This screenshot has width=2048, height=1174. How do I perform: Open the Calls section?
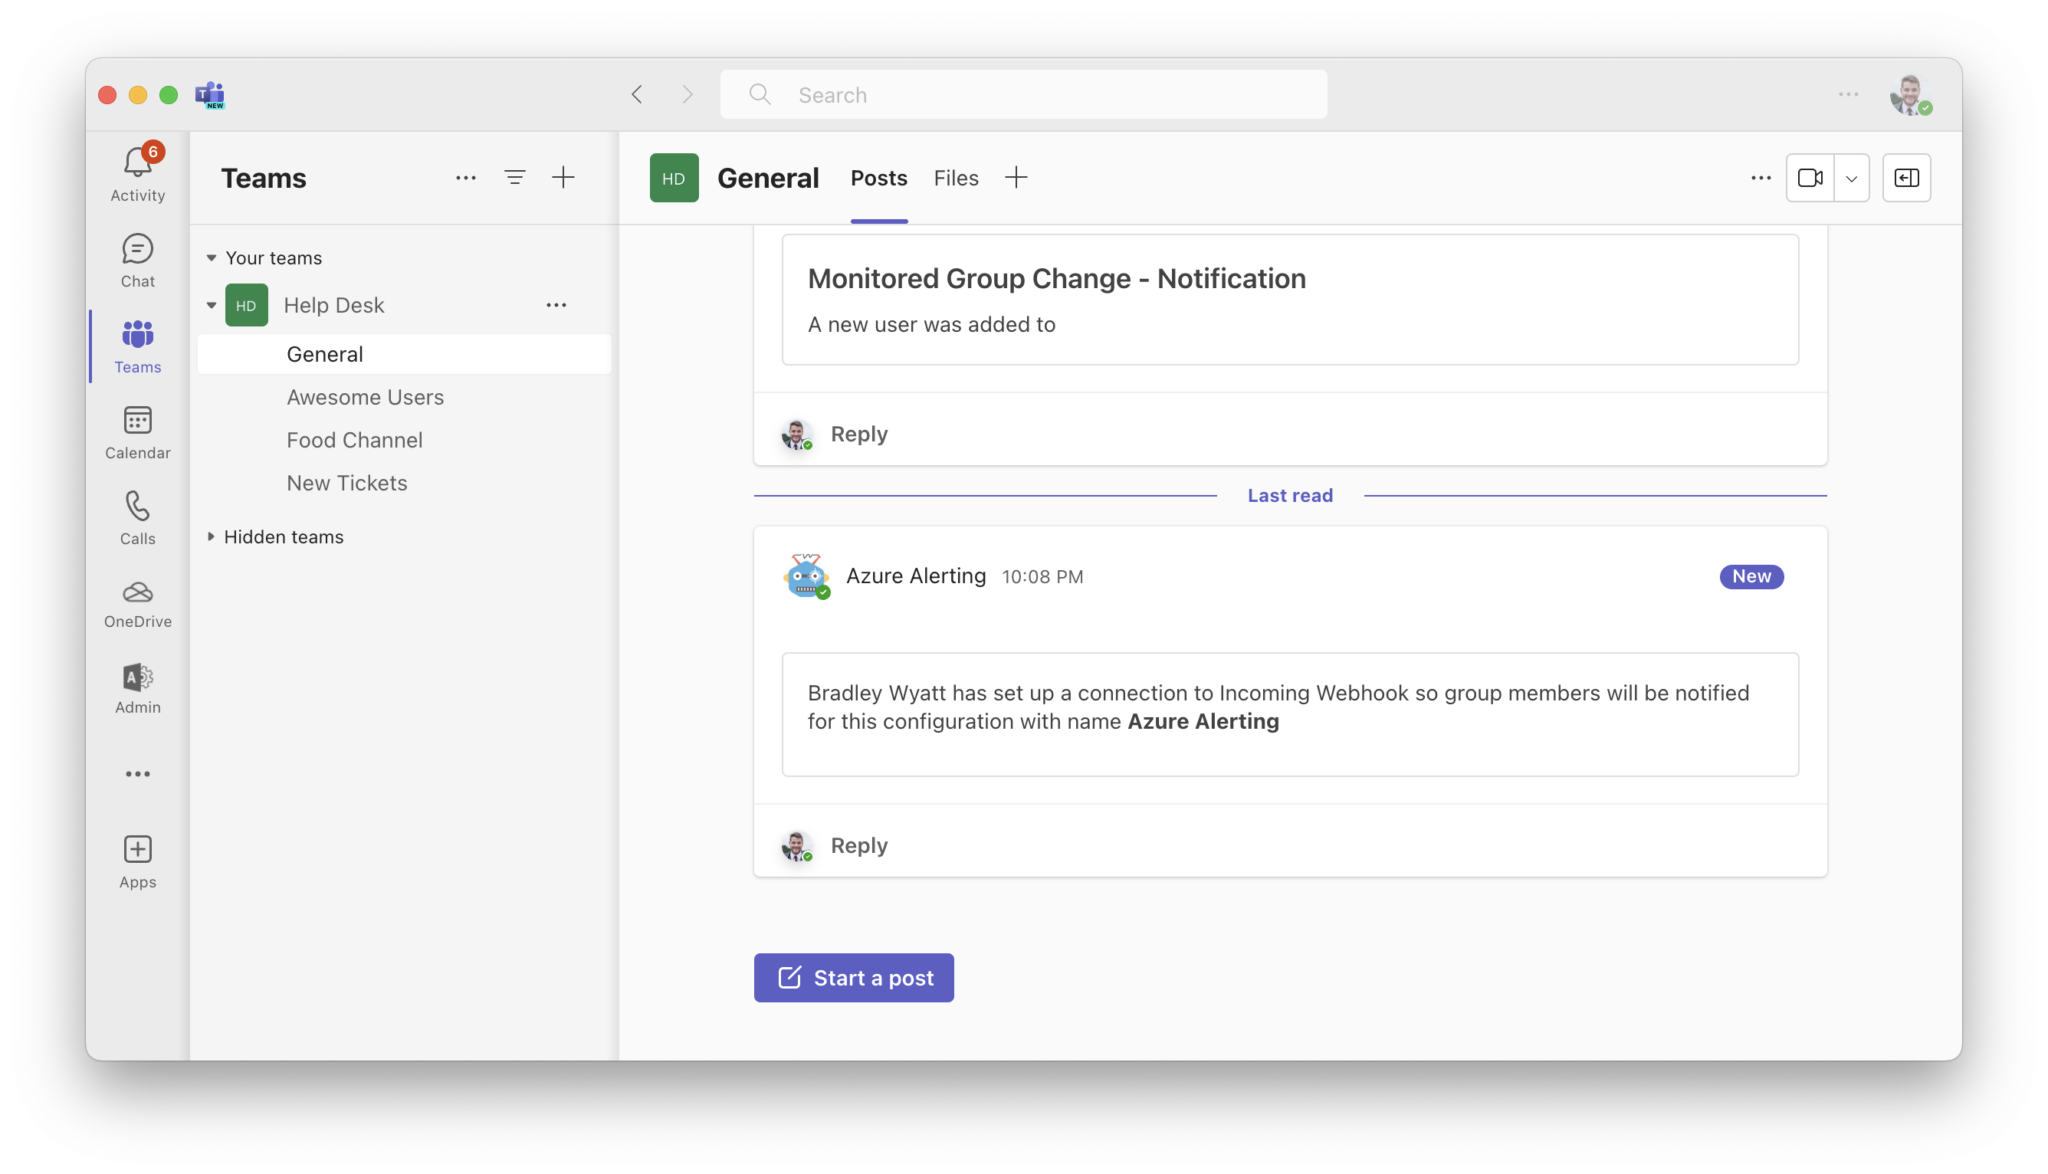pyautogui.click(x=138, y=518)
